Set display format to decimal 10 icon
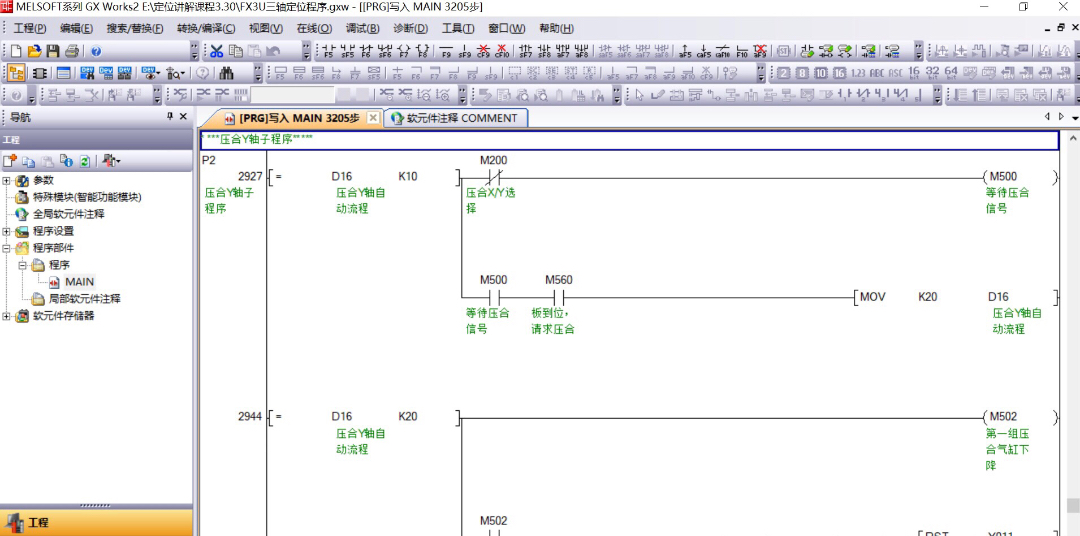The height and width of the screenshot is (536, 1080). [x=820, y=73]
